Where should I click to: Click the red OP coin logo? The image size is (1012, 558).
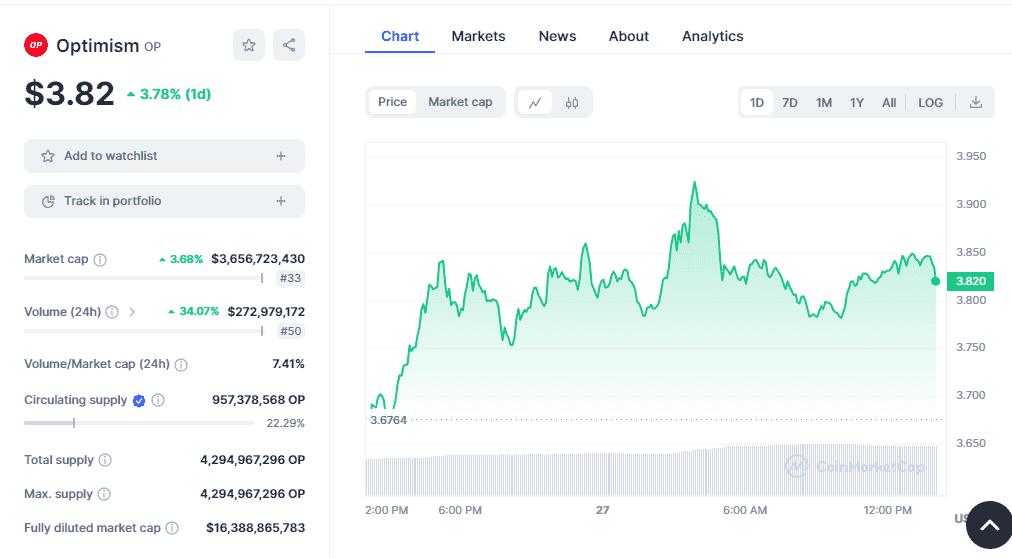click(x=36, y=45)
